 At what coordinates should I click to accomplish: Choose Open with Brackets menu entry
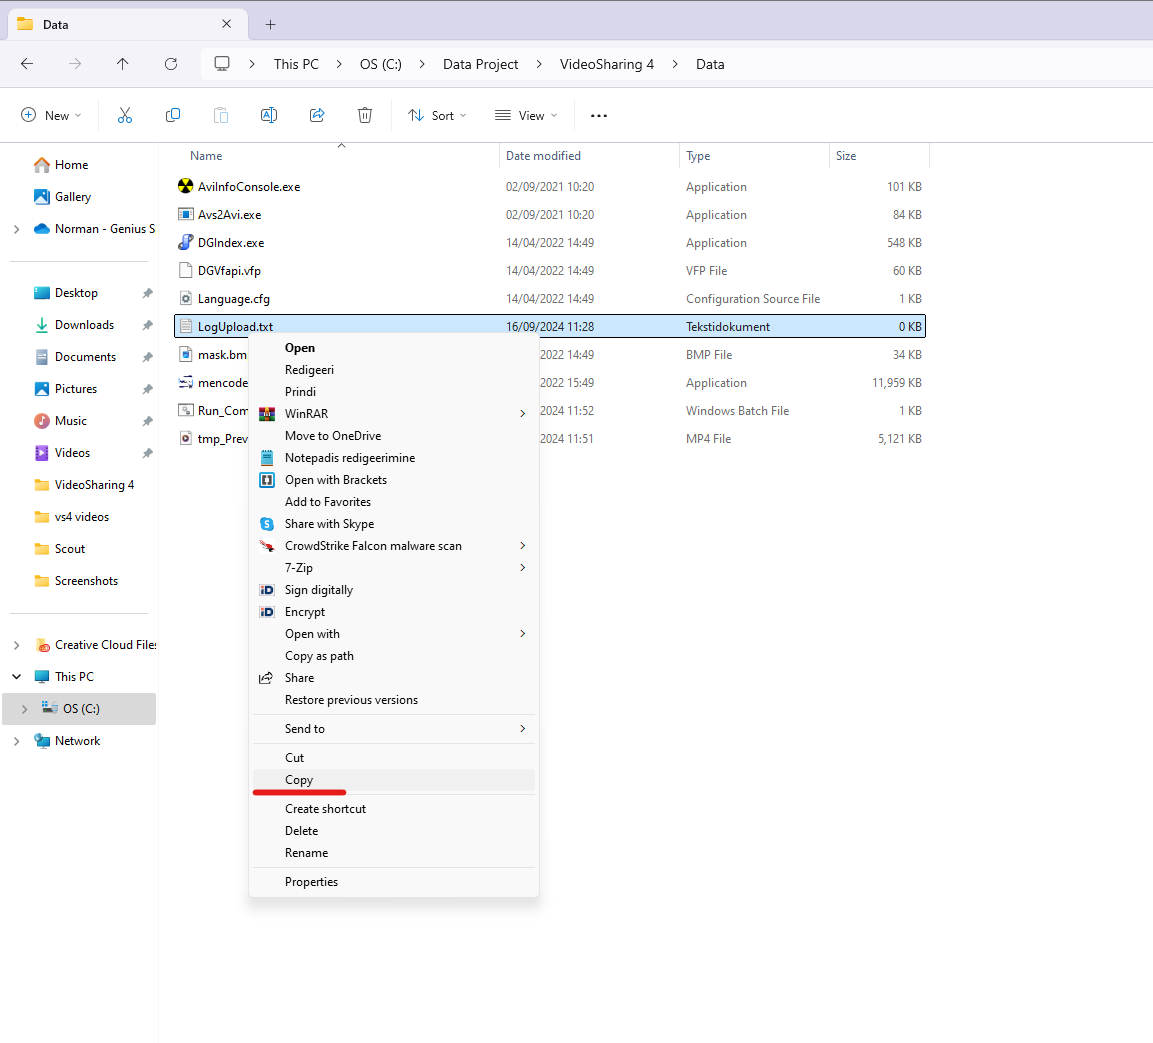[x=393, y=480]
